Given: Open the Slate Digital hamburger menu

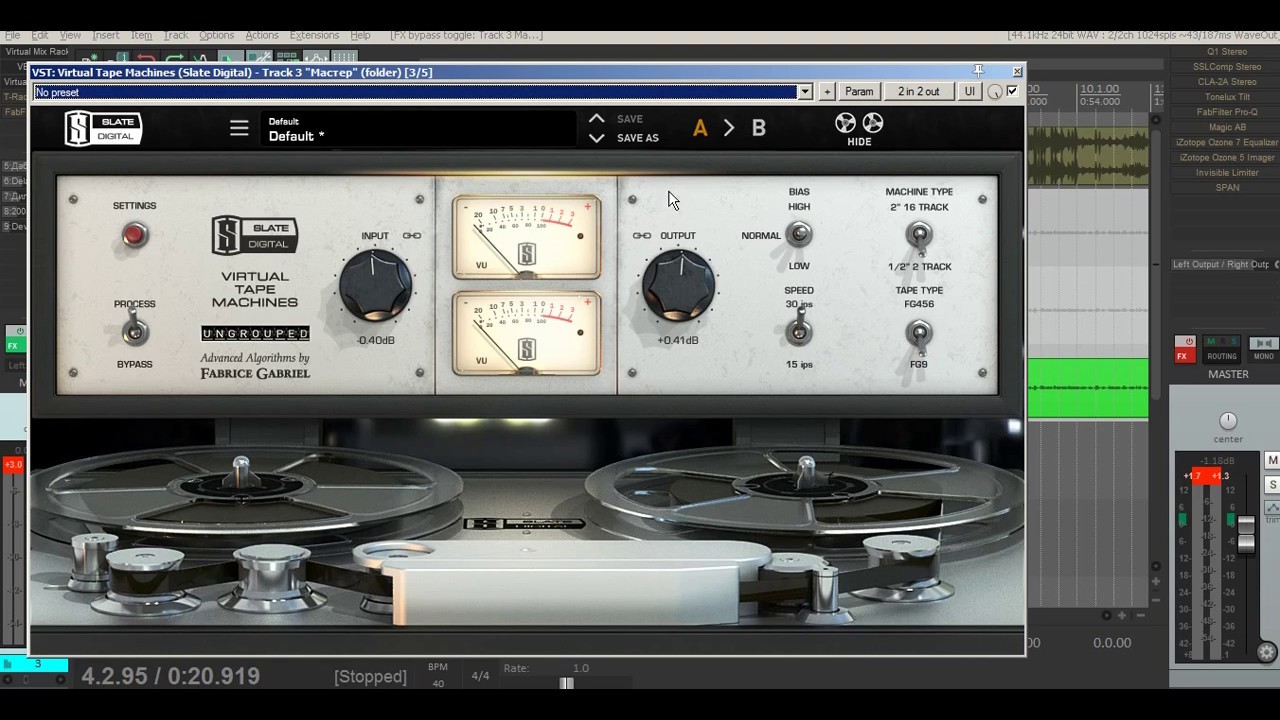Looking at the screenshot, I should [x=239, y=128].
